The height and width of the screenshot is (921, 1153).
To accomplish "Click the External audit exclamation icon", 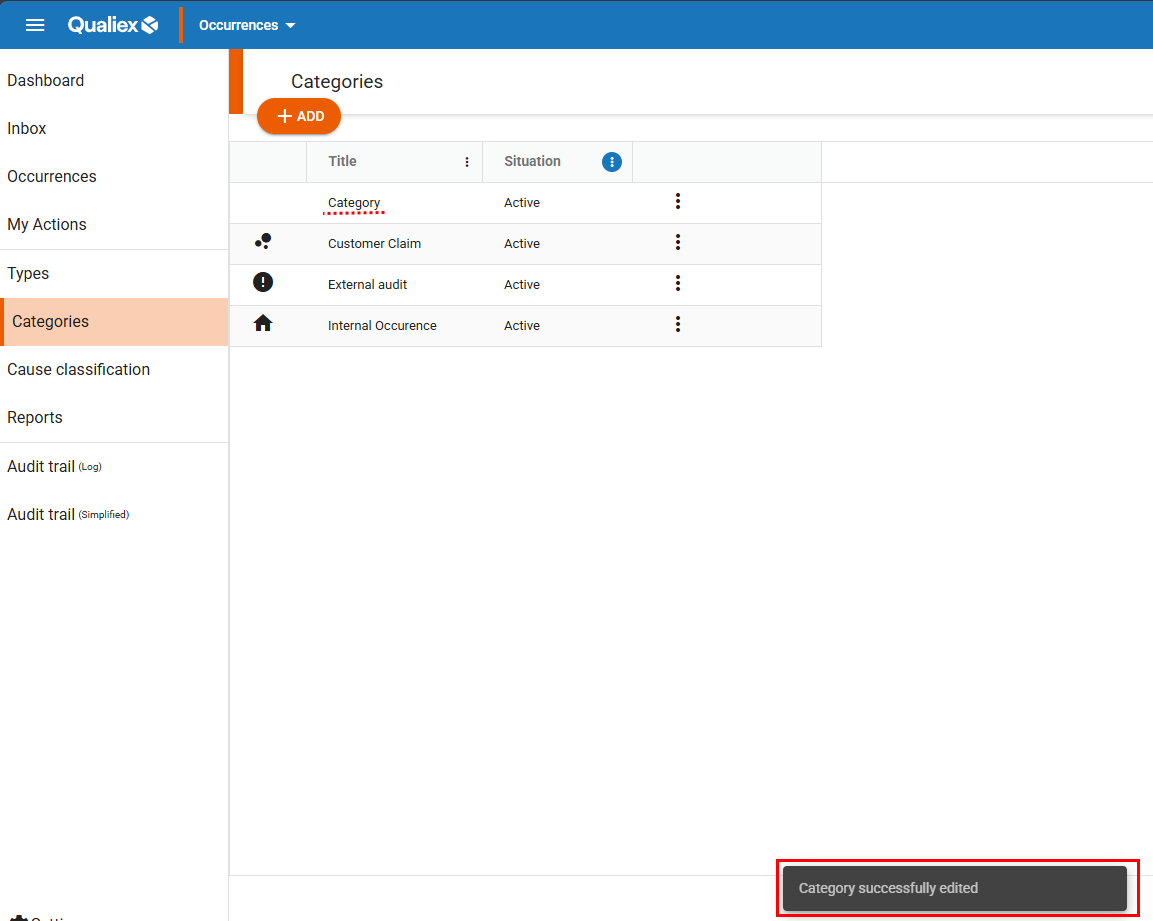I will pos(263,283).
